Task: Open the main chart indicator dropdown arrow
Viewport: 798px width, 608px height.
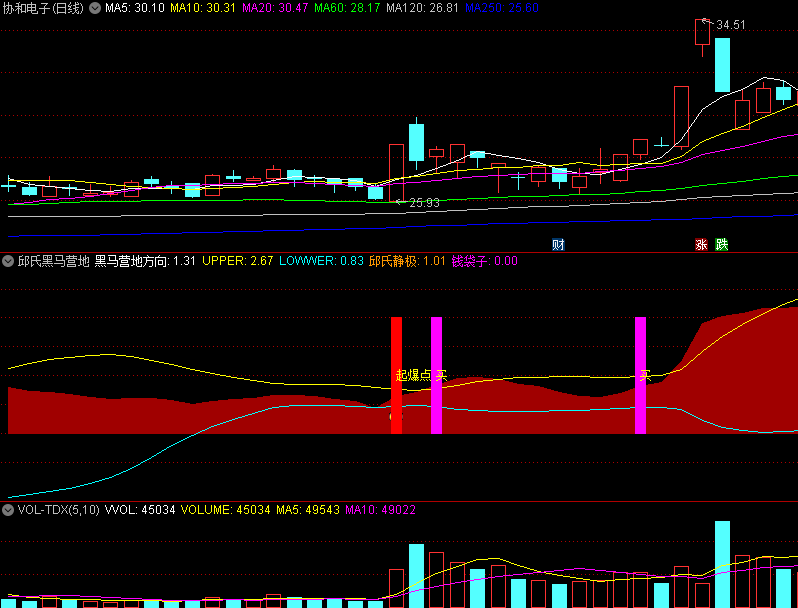Action: tap(95, 8)
